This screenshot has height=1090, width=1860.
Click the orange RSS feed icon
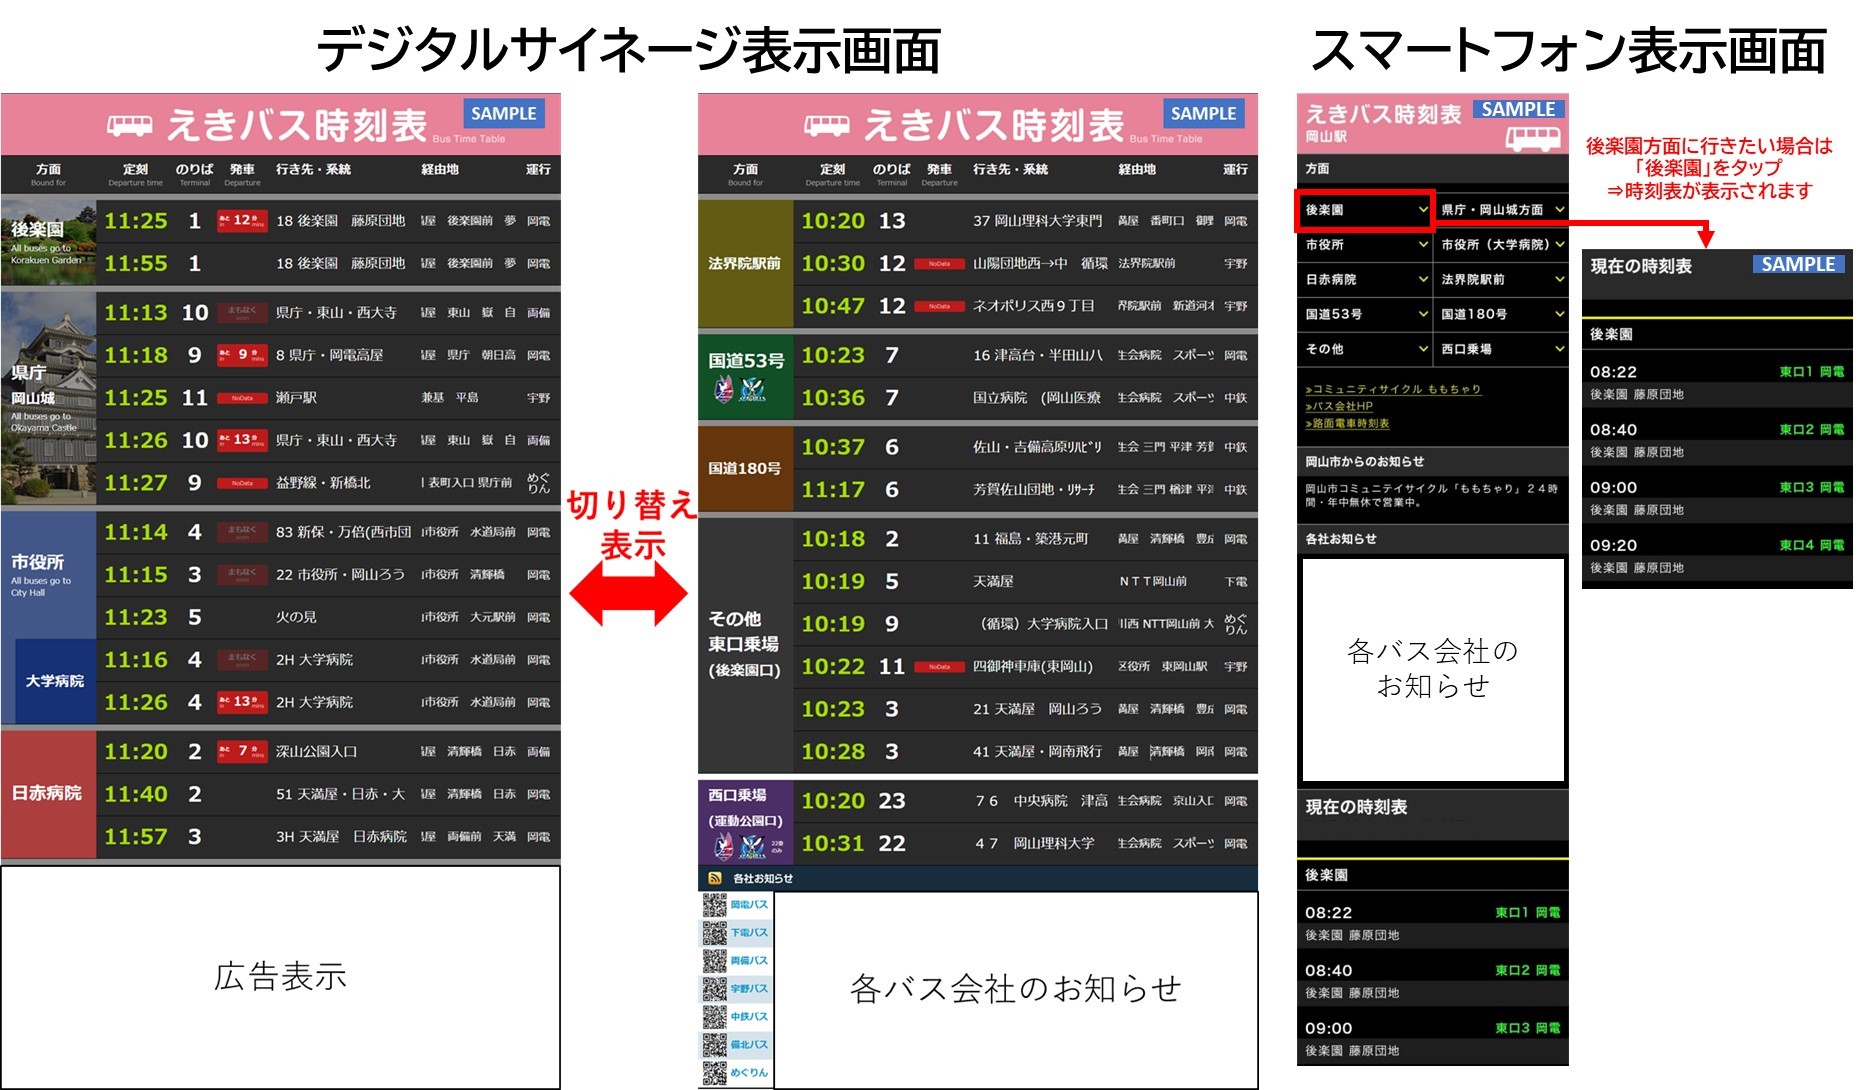pyautogui.click(x=714, y=878)
